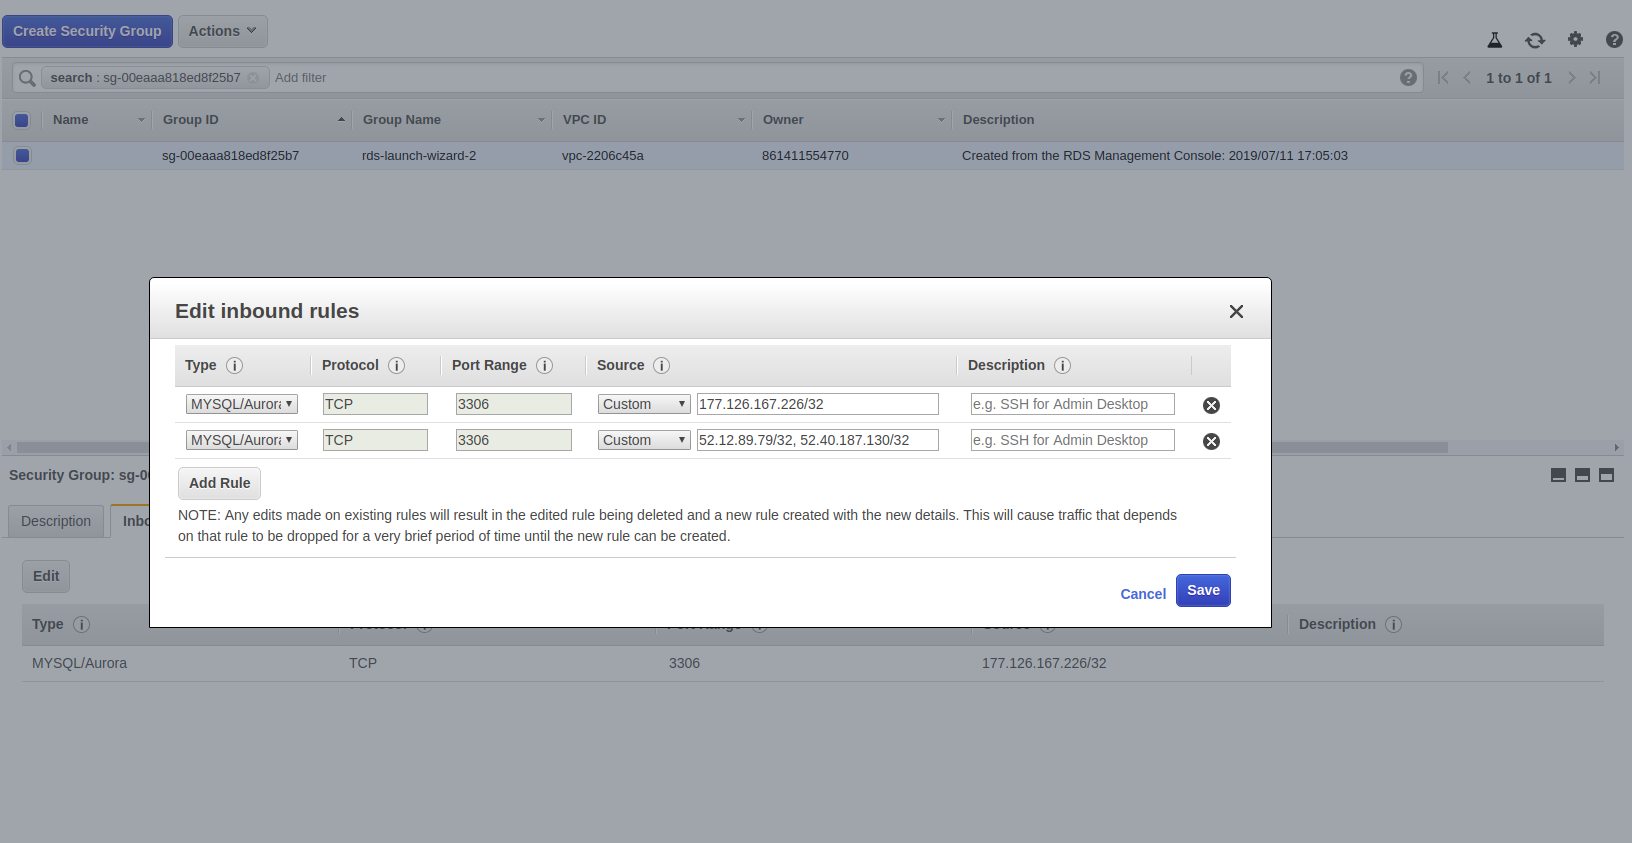Screen dimensions: 1632x843
Task: Minimize the bottom details pane
Action: (x=1558, y=475)
